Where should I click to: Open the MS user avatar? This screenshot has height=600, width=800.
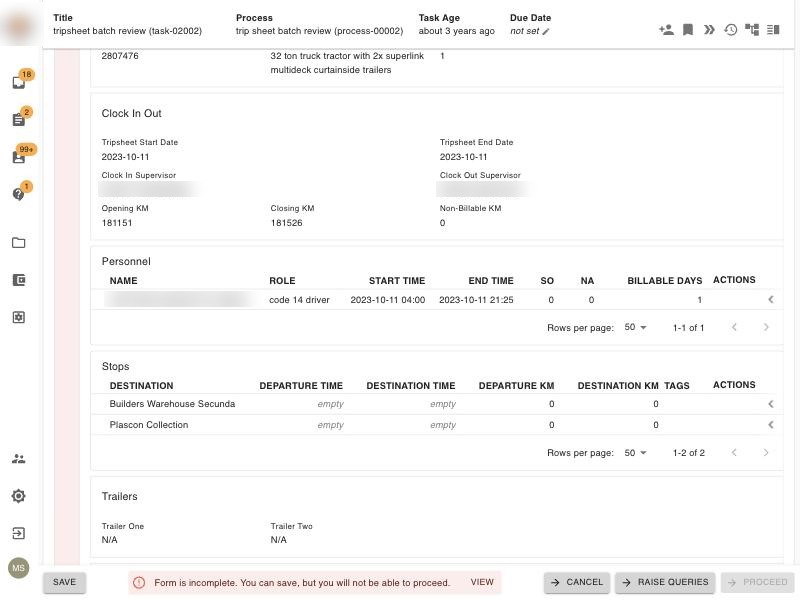coord(19,568)
